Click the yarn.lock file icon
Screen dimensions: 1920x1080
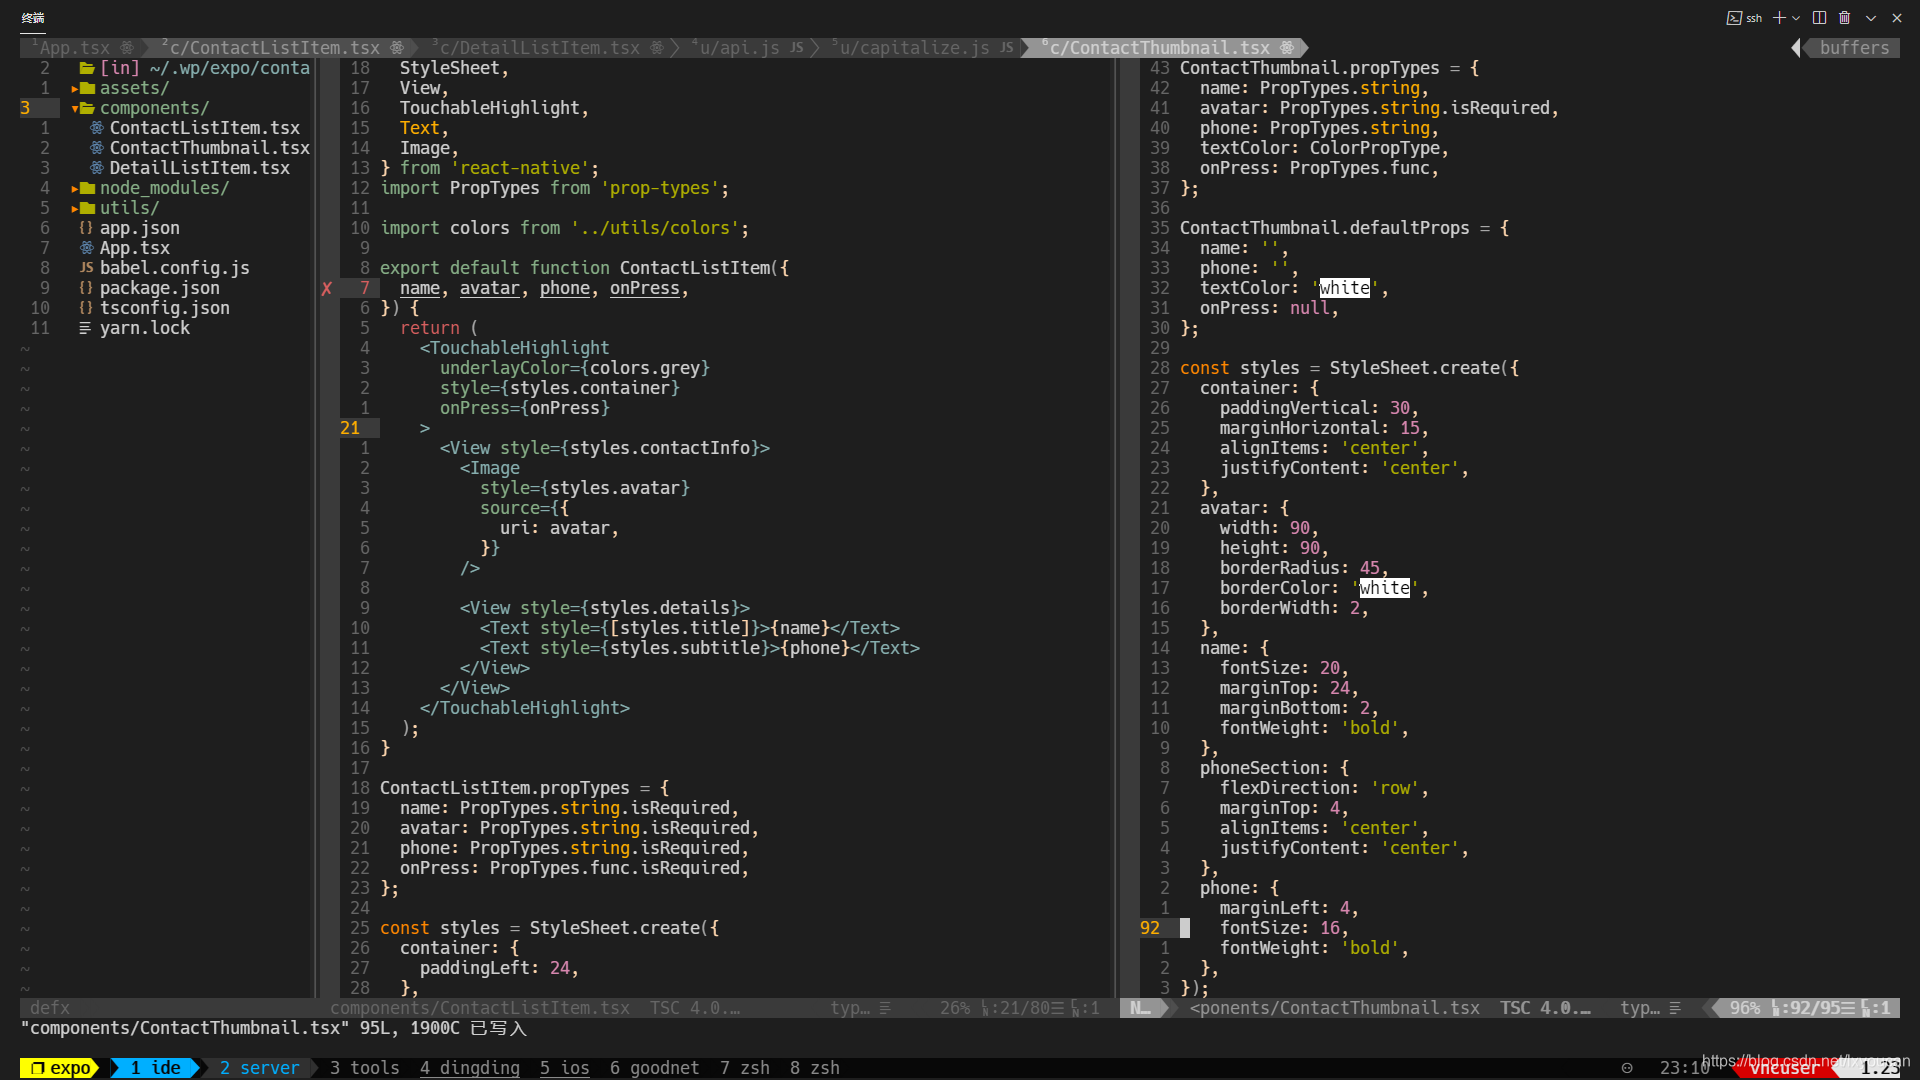(x=86, y=328)
